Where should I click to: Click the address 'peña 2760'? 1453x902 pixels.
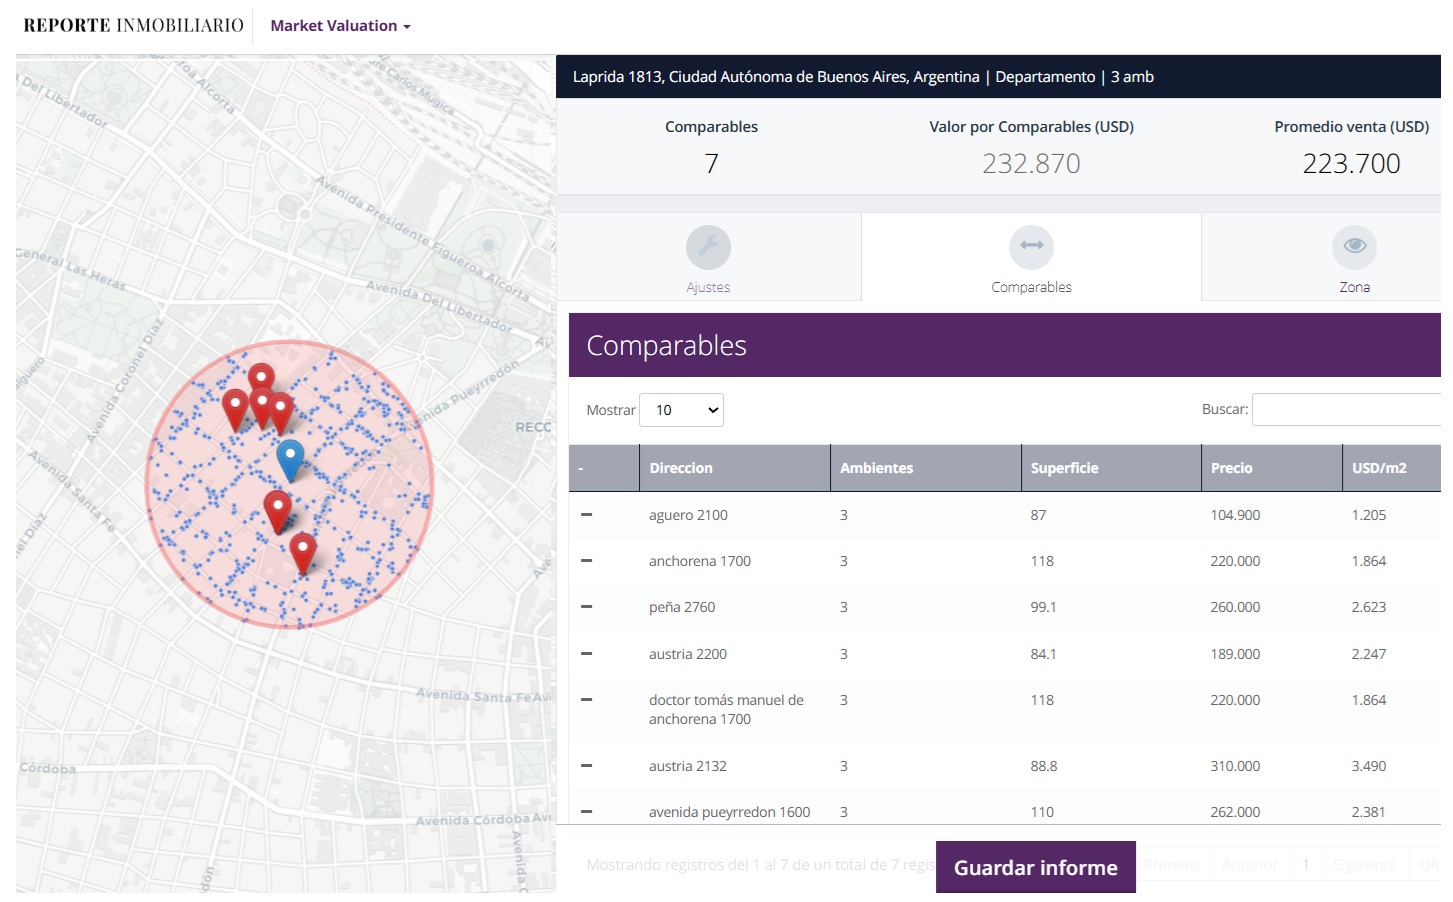[x=682, y=607]
